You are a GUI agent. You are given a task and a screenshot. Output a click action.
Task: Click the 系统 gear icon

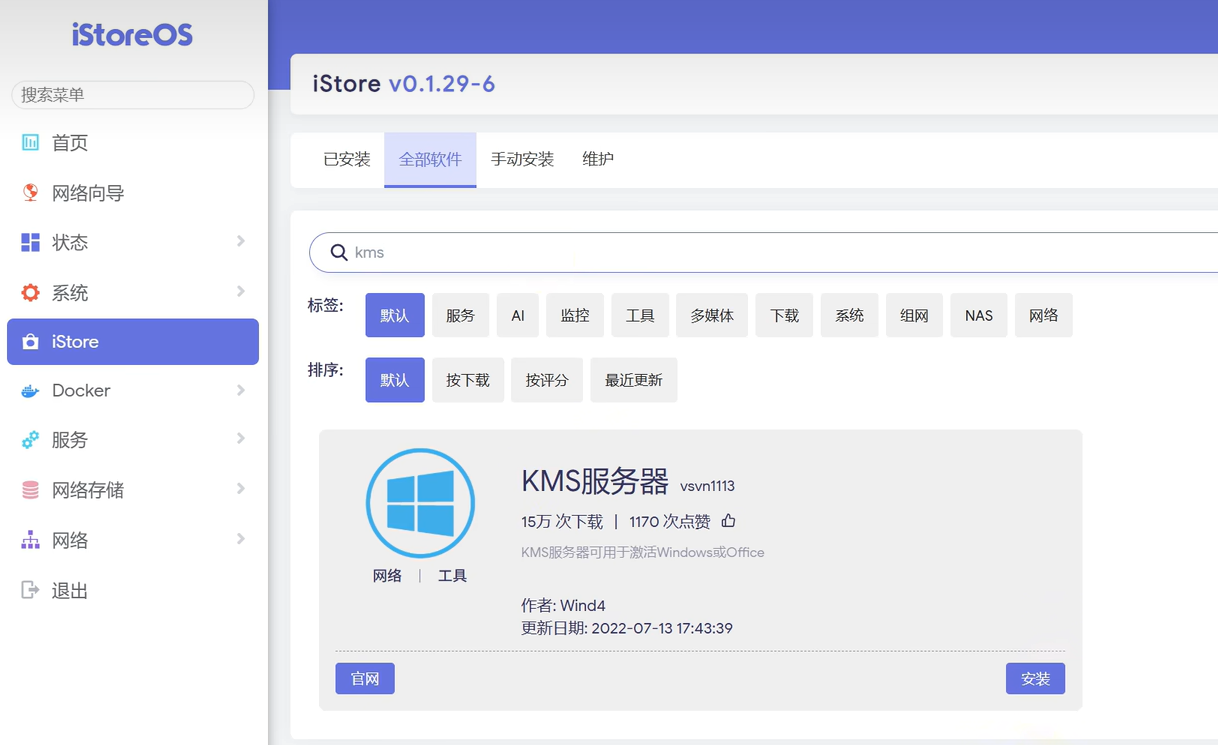[x=30, y=292]
